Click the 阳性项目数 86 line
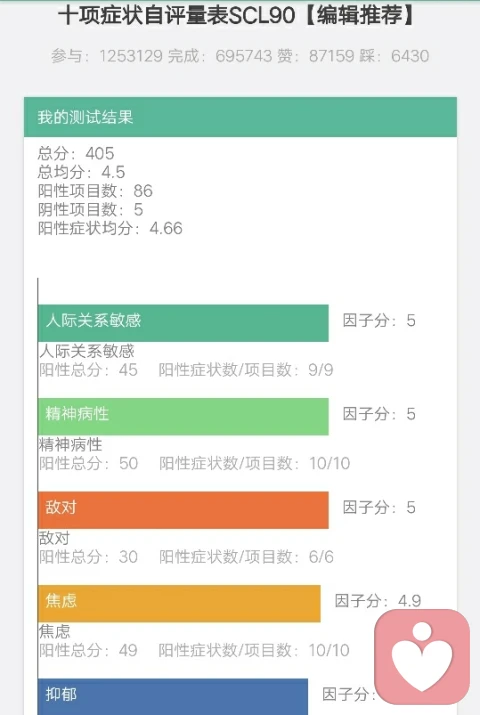The image size is (480, 715). 95,191
